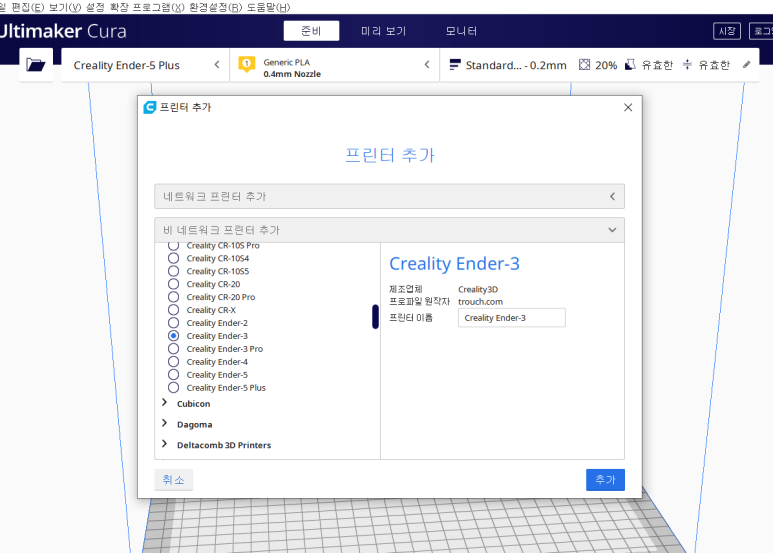This screenshot has height=553, width=773.
Task: Select Creality CR-10S5 radio button
Action: pos(174,271)
